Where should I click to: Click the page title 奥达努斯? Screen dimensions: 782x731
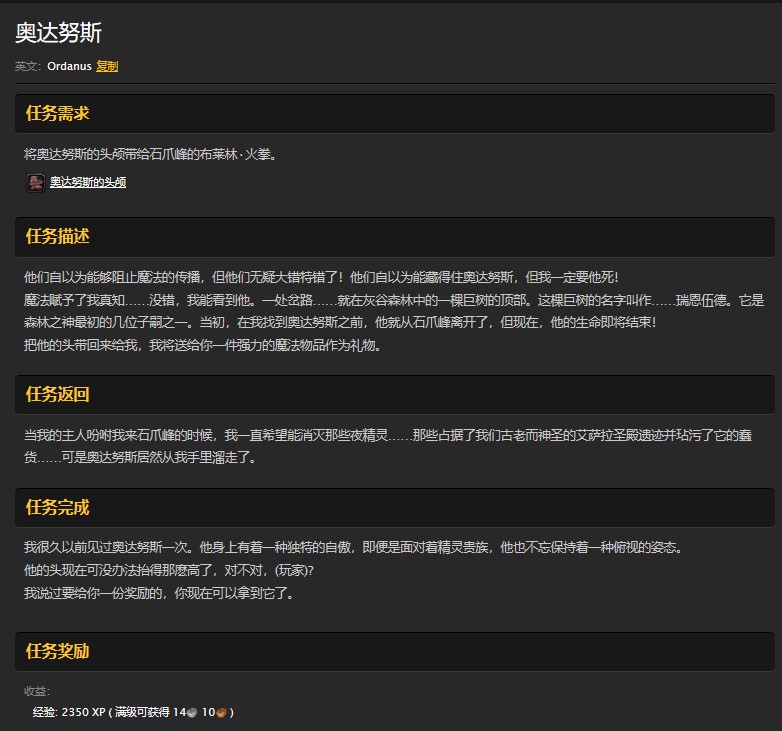[x=59, y=32]
